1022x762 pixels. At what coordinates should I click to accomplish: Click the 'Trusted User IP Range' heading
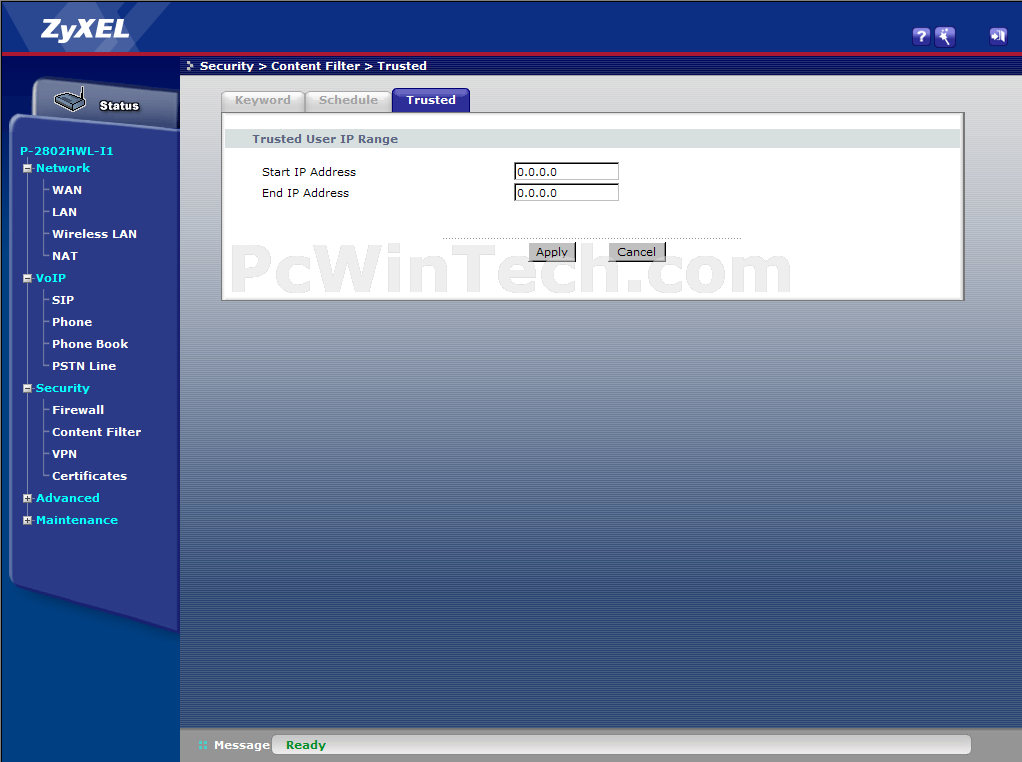tap(325, 139)
